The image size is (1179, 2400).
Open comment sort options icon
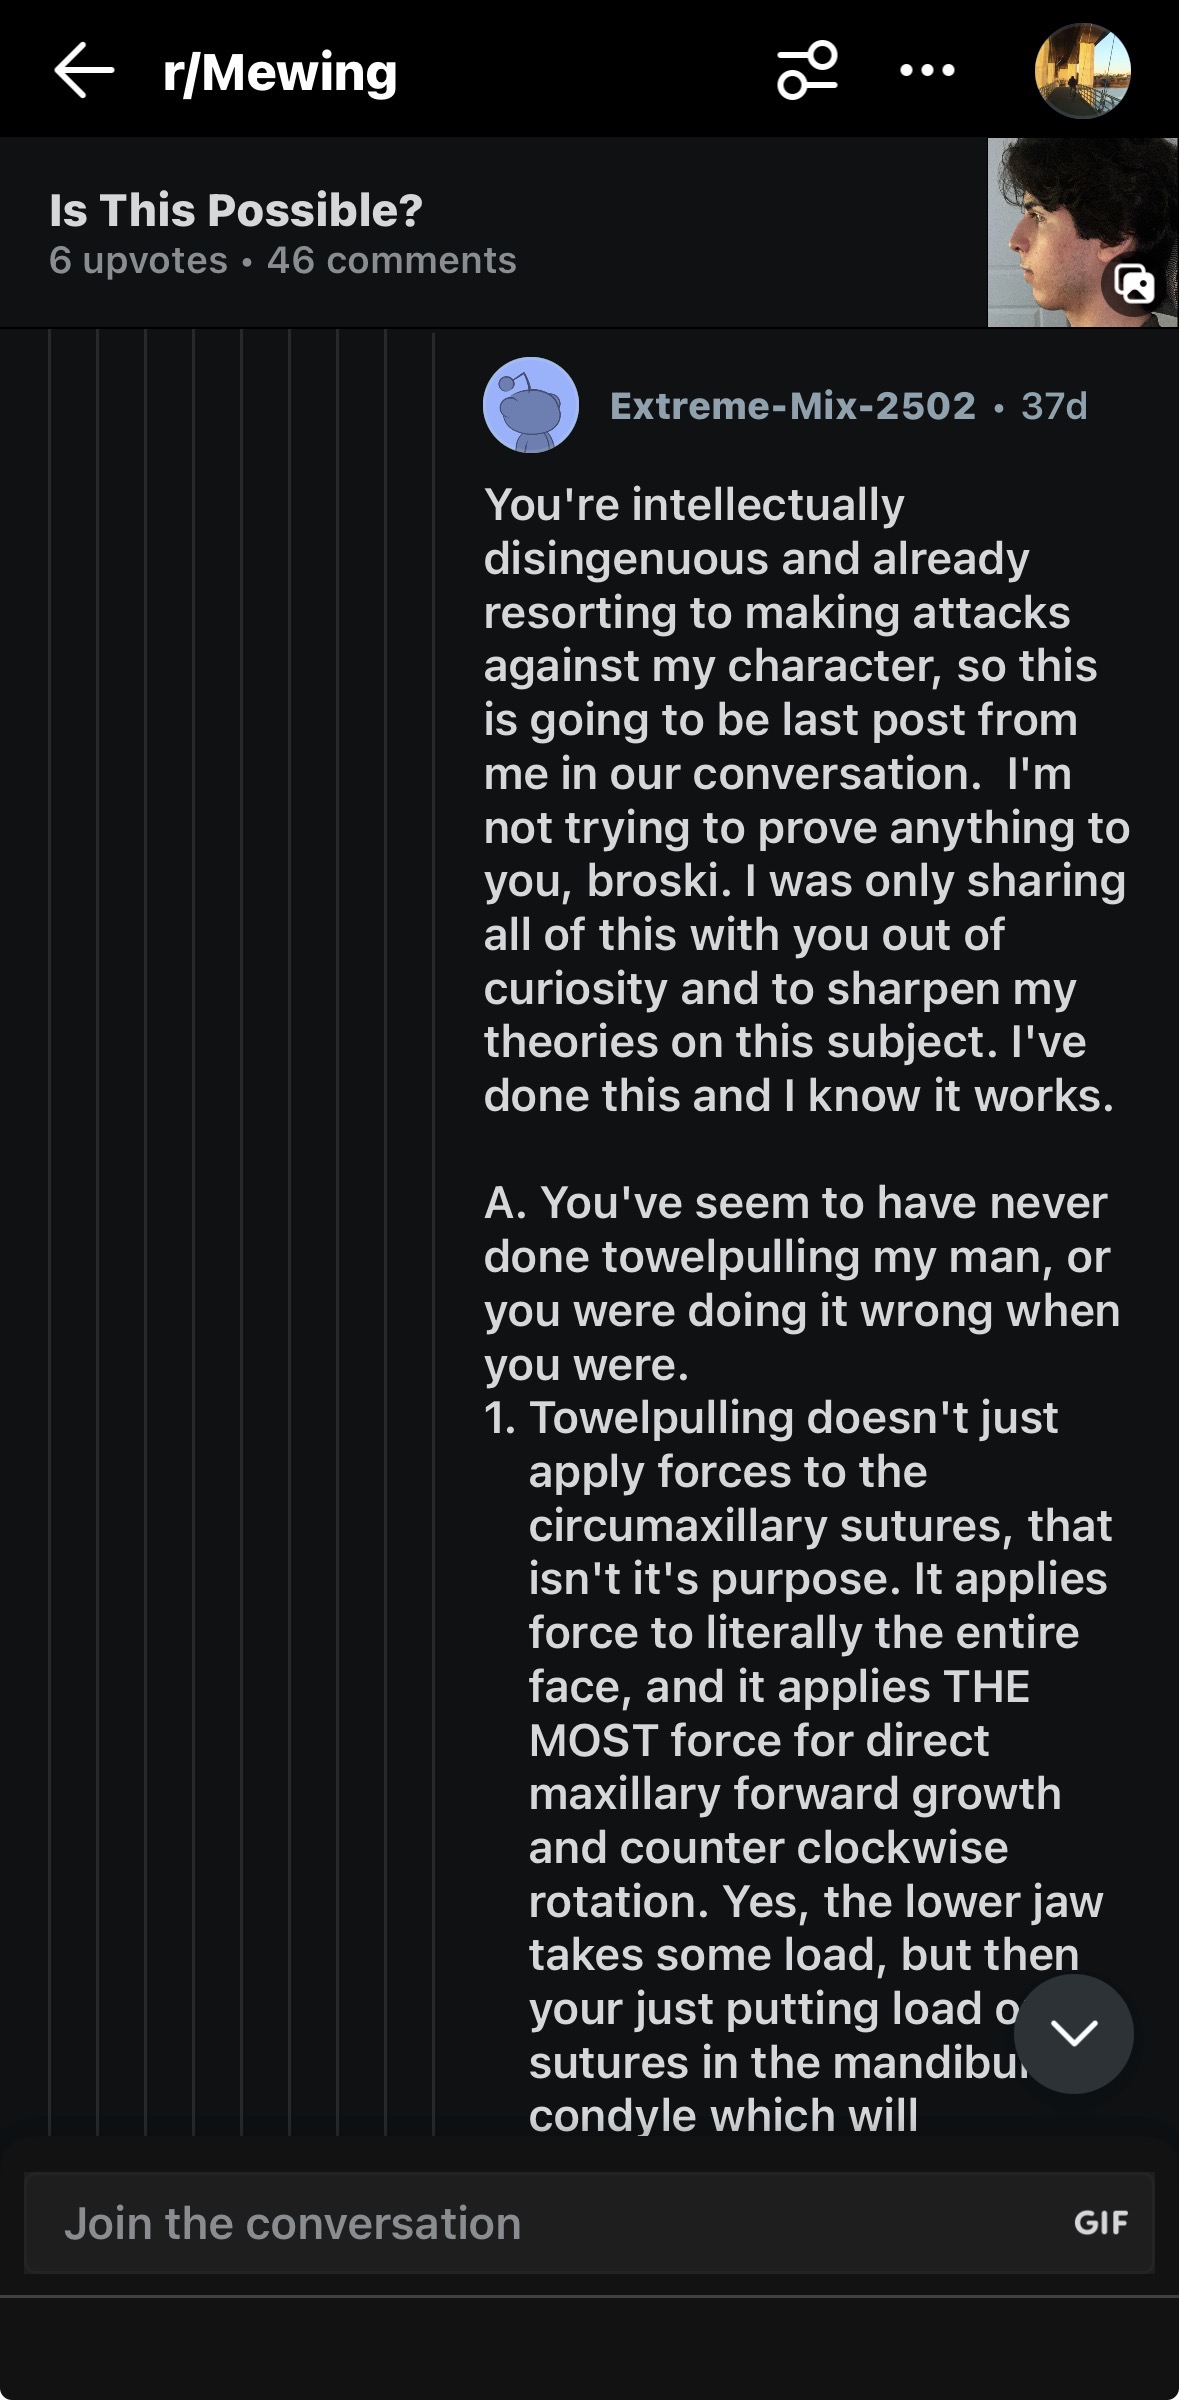pos(807,71)
